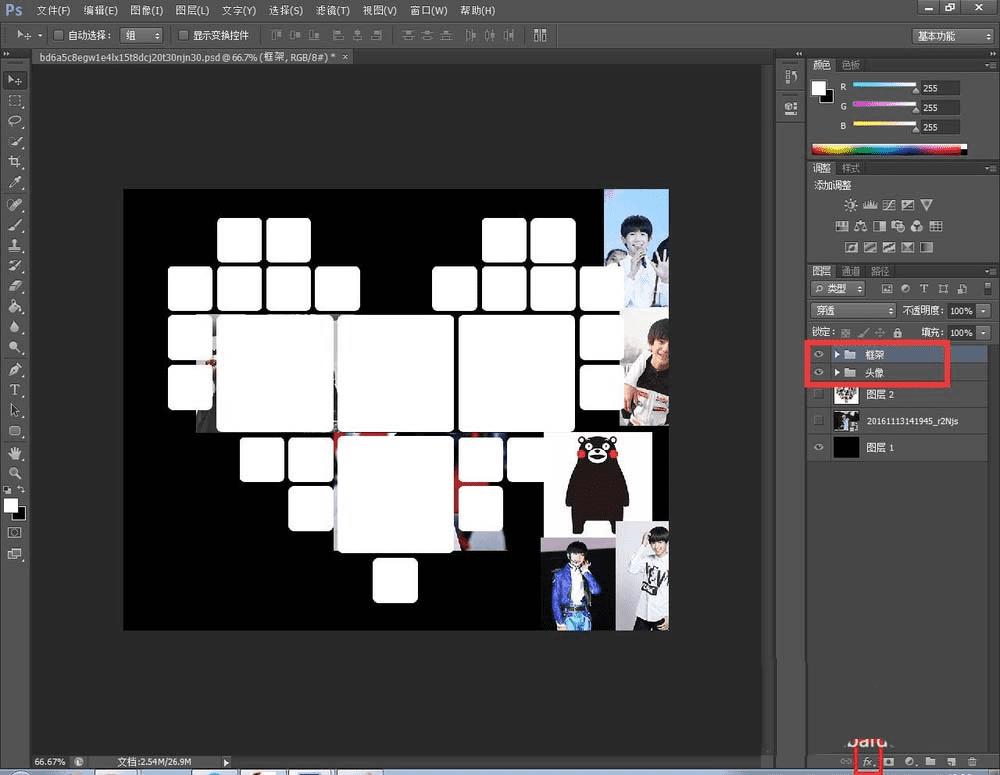Check the 显示变换控件 option
Screen dimensions: 1000x775
point(183,35)
